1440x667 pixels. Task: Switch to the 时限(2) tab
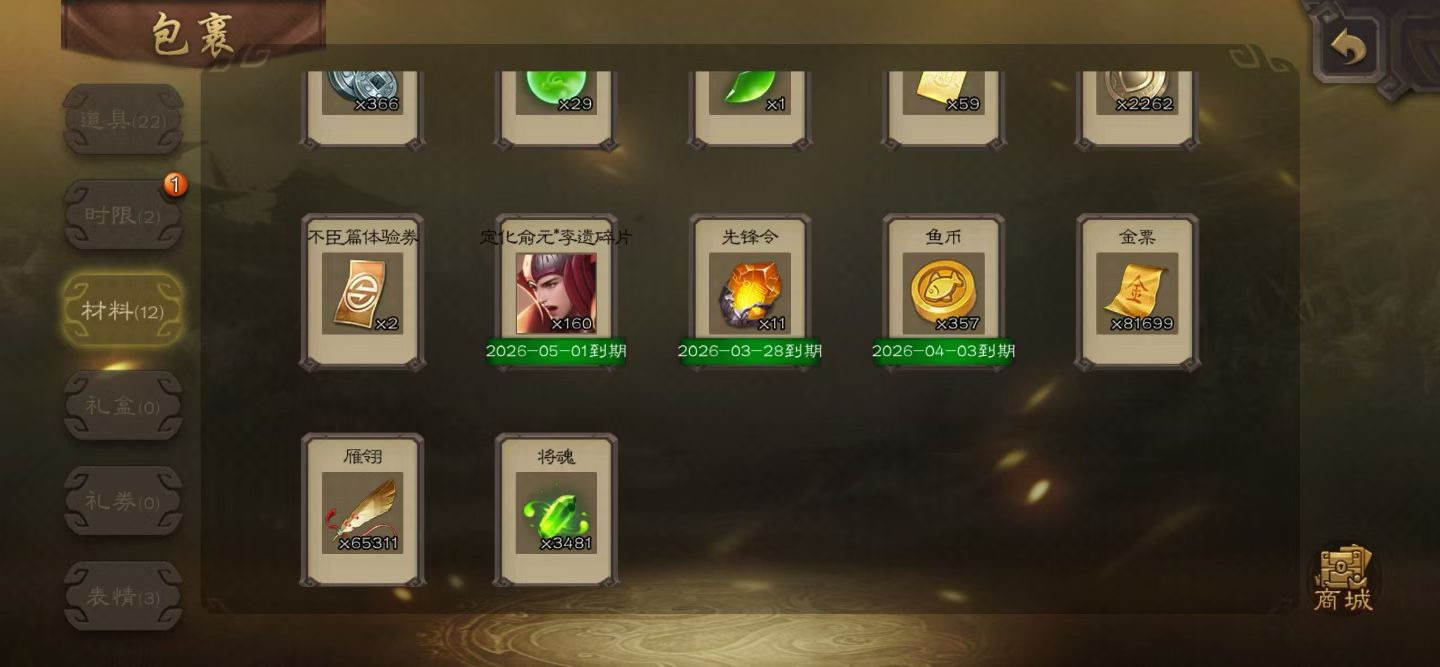coord(123,215)
